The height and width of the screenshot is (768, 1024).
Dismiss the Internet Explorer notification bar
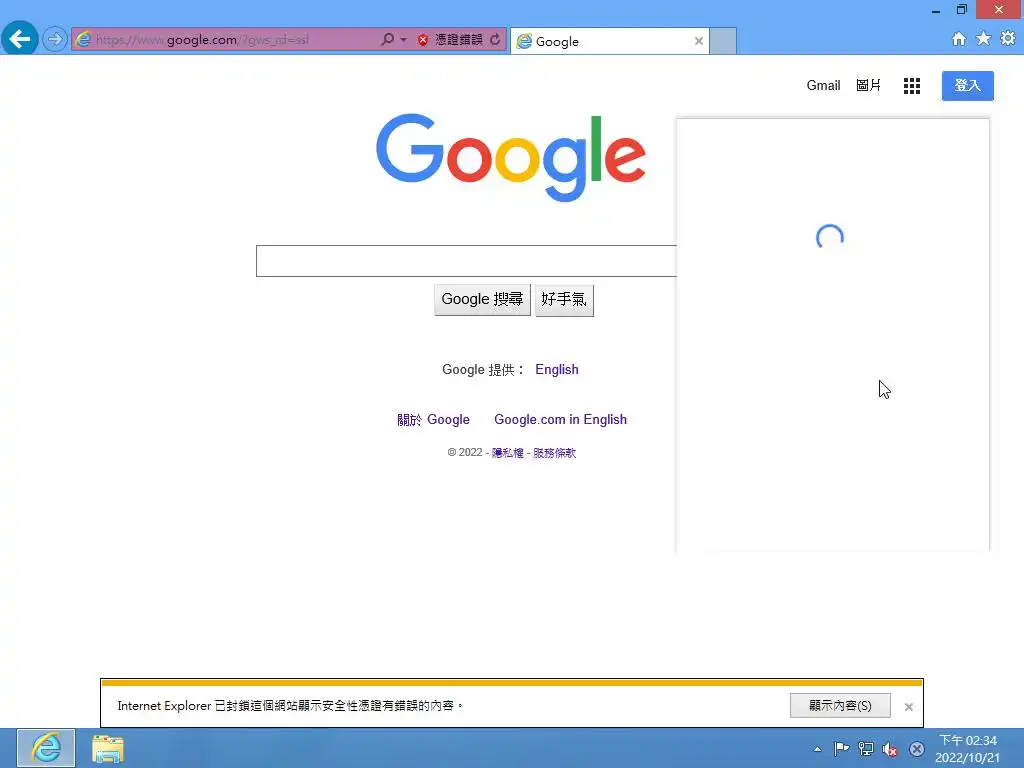tap(908, 707)
